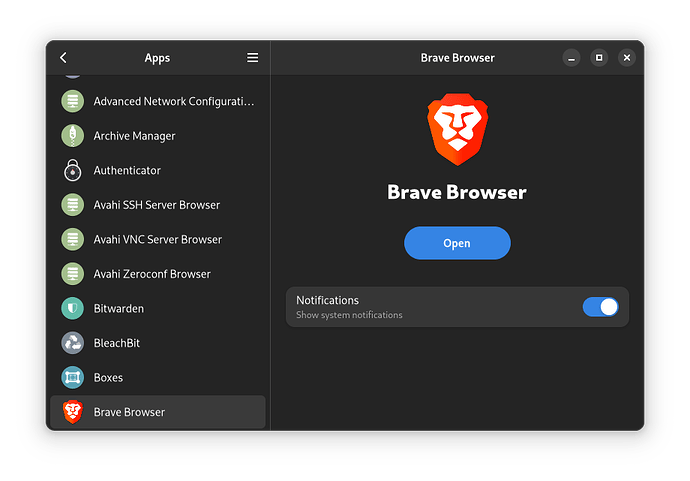690x481 pixels.
Task: Maximize the Settings window
Action: coord(599,58)
